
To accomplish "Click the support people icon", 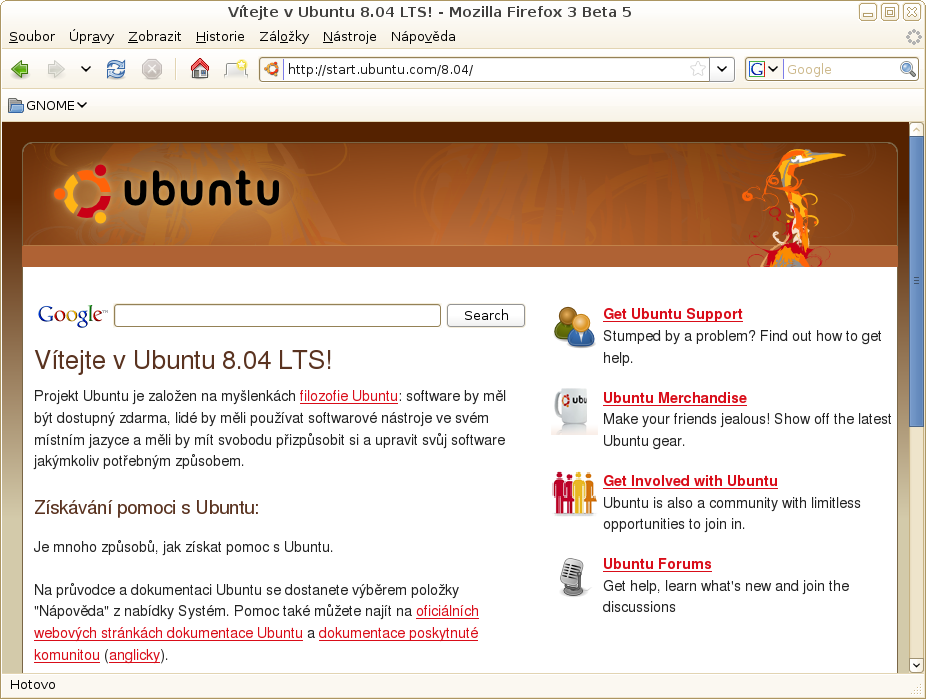I will point(573,326).
